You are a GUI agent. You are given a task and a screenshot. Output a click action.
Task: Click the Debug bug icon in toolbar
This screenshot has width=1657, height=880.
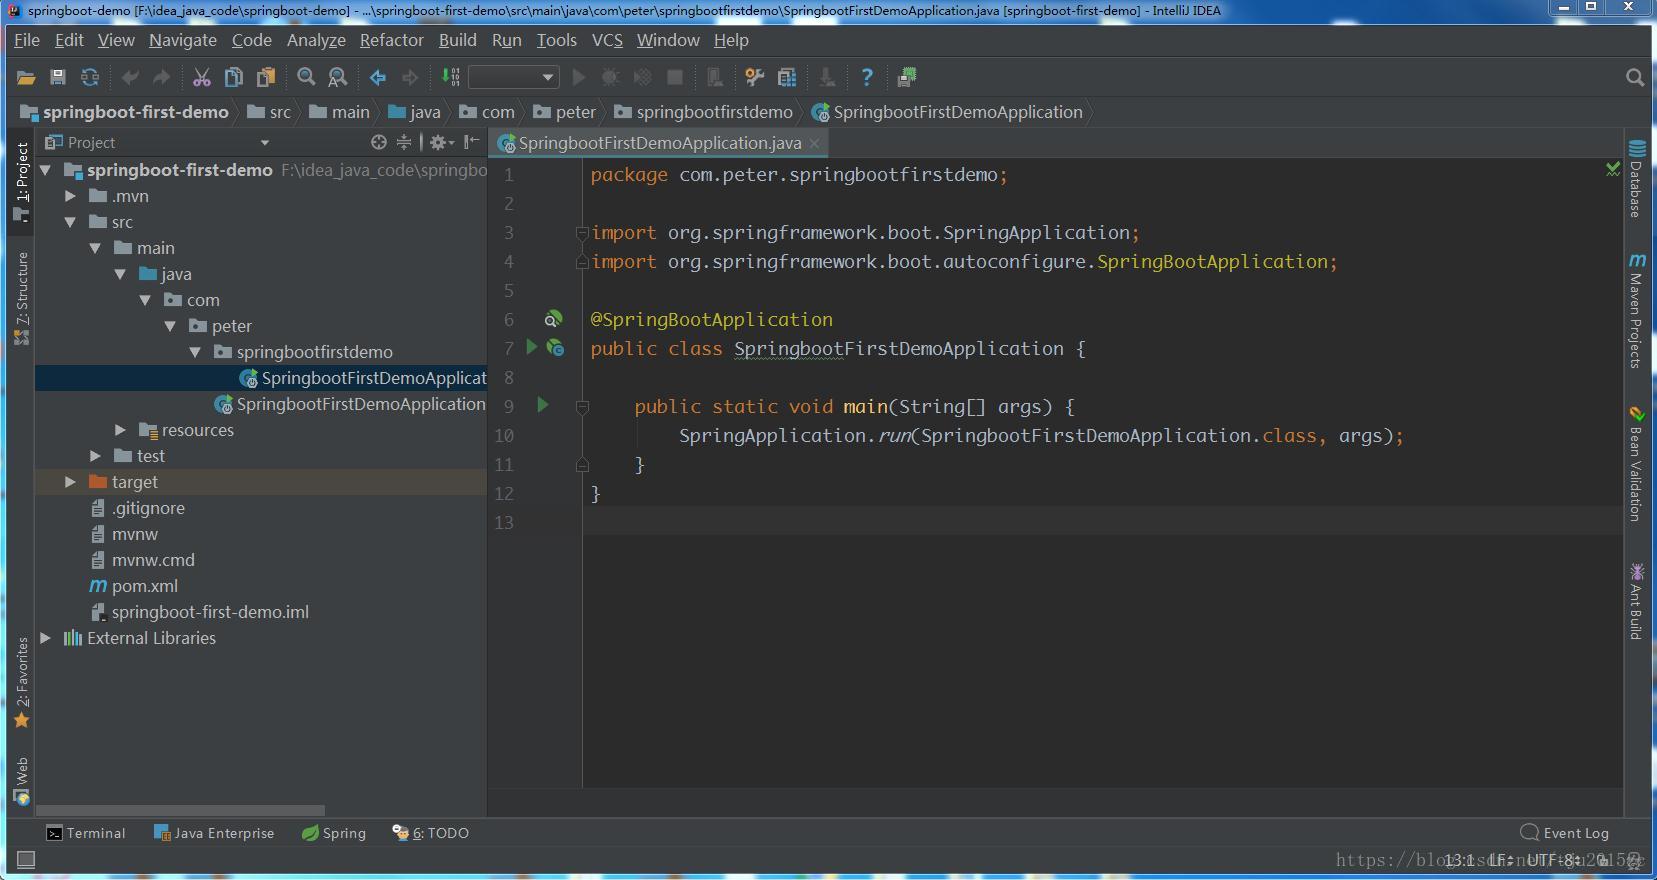click(610, 77)
